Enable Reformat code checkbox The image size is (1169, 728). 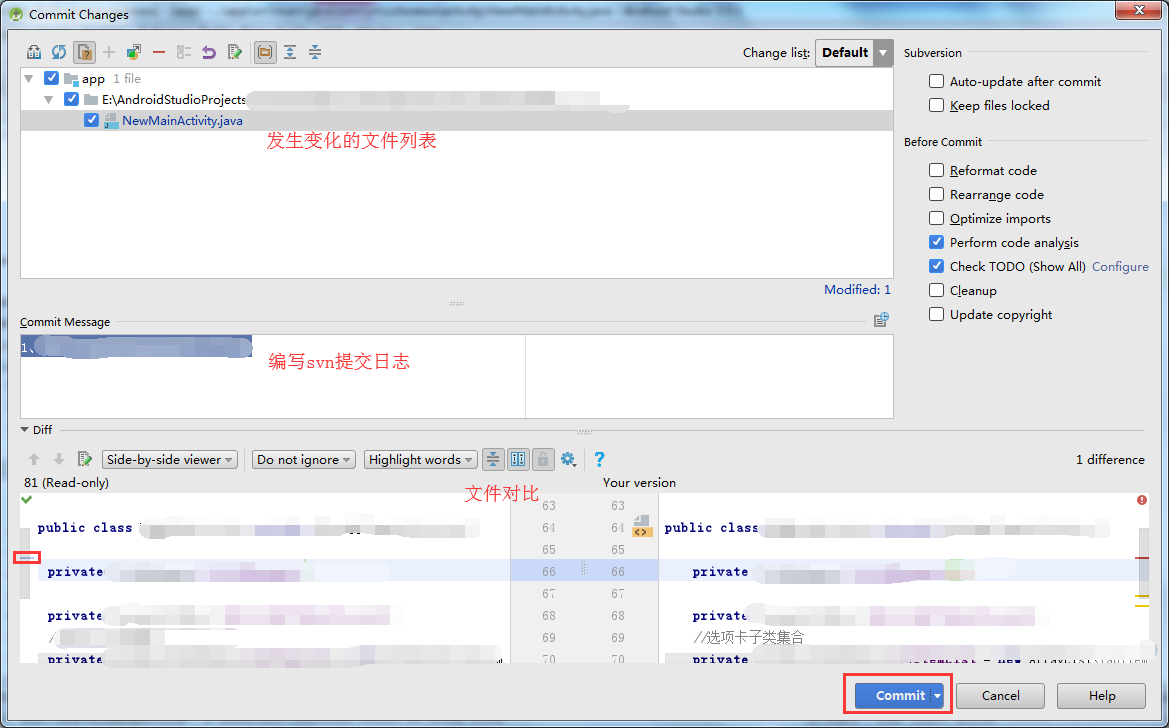tap(936, 170)
